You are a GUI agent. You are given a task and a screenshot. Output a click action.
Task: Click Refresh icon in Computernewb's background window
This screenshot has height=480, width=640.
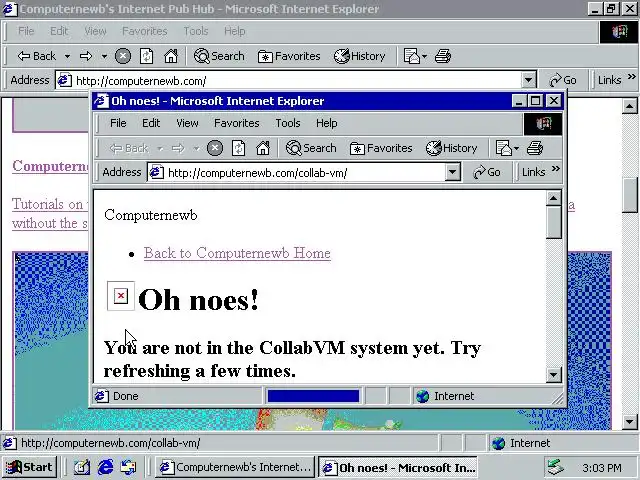click(147, 56)
